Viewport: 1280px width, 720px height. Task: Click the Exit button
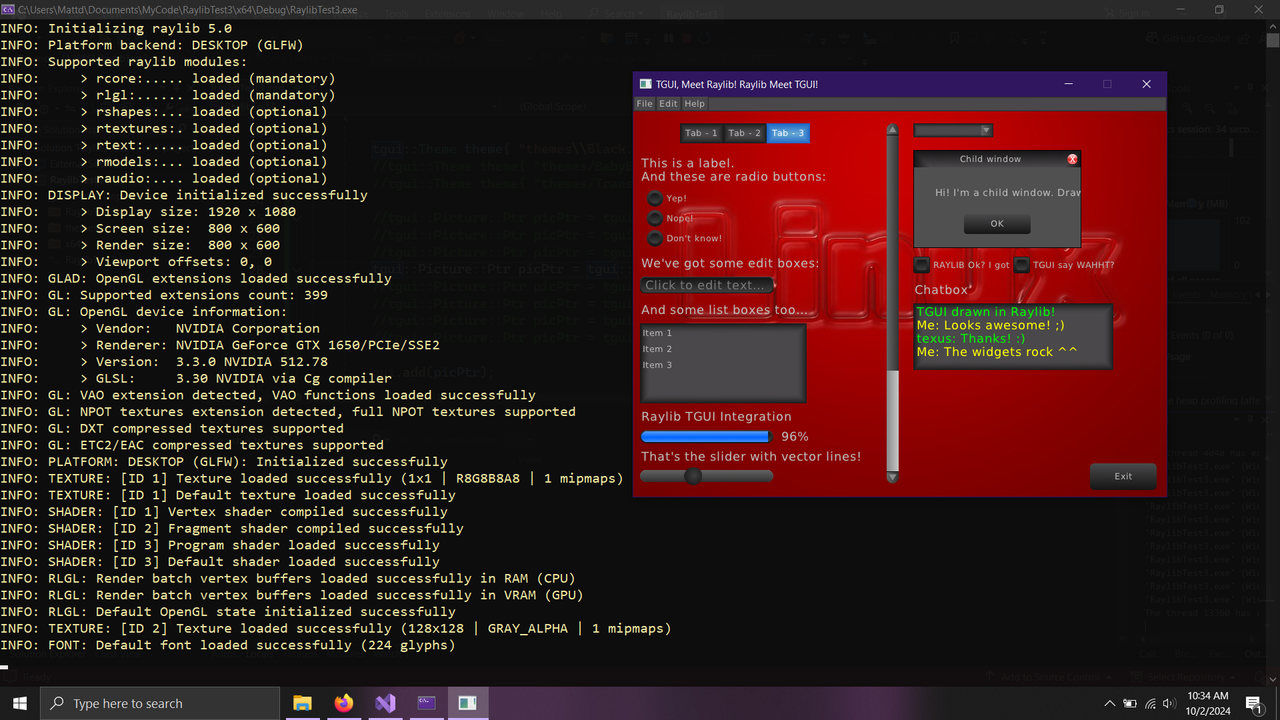(x=1123, y=476)
